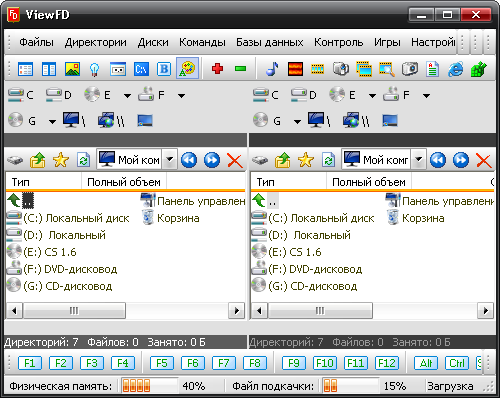The image size is (500, 398).
Task: Toggle the Alt key button
Action: pyautogui.click(x=426, y=363)
